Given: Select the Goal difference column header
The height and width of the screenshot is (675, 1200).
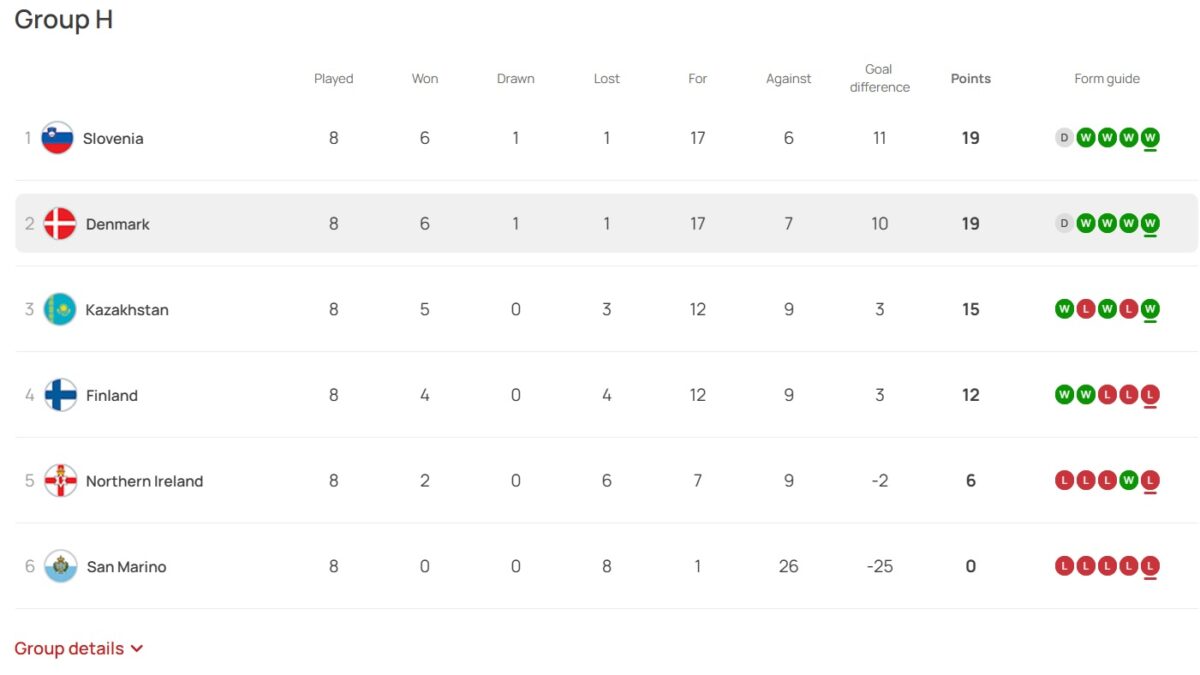Looking at the screenshot, I should pos(880,78).
